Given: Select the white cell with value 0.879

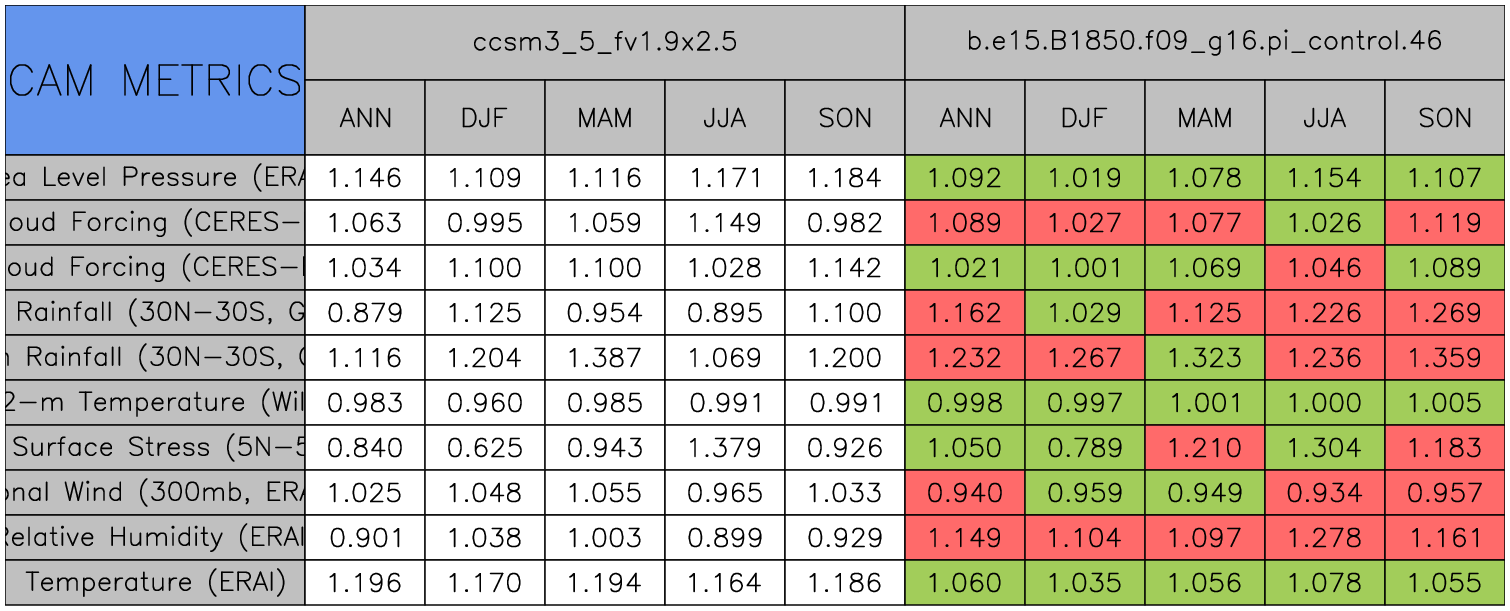Looking at the screenshot, I should coord(365,312).
